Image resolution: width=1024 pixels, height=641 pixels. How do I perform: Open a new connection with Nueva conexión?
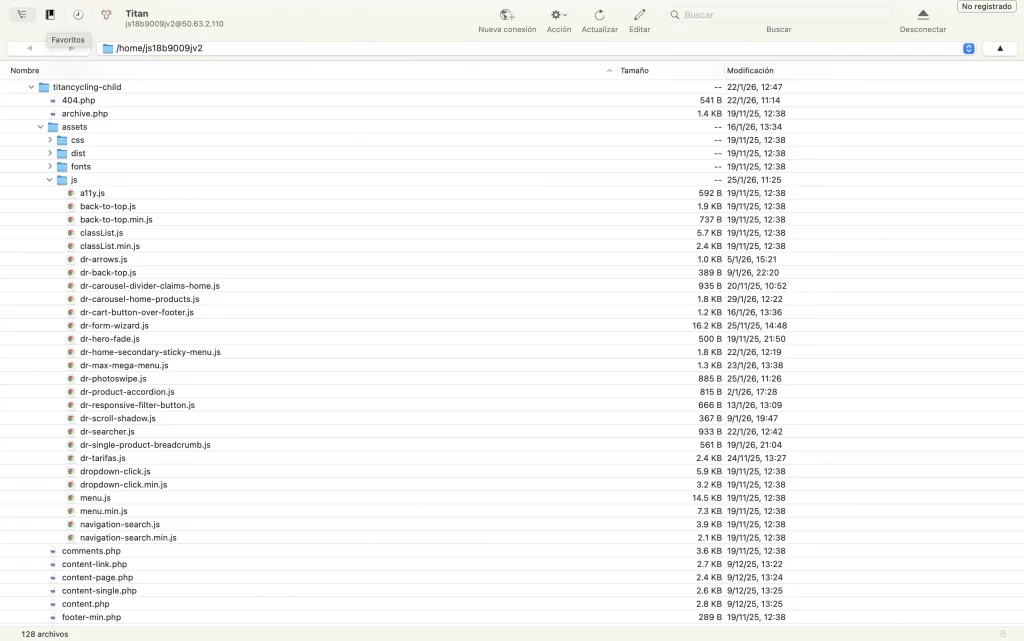[x=507, y=16]
